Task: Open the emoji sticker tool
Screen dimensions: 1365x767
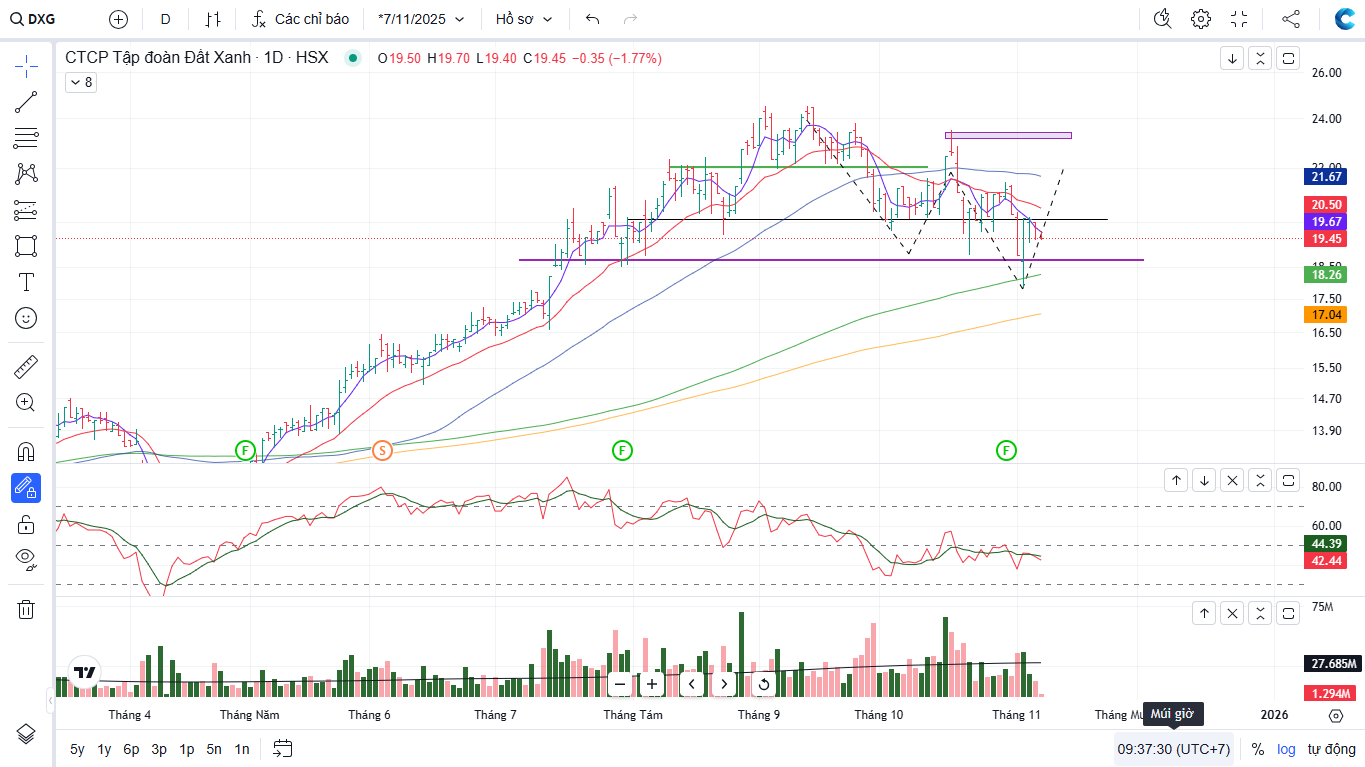Action: click(x=26, y=318)
